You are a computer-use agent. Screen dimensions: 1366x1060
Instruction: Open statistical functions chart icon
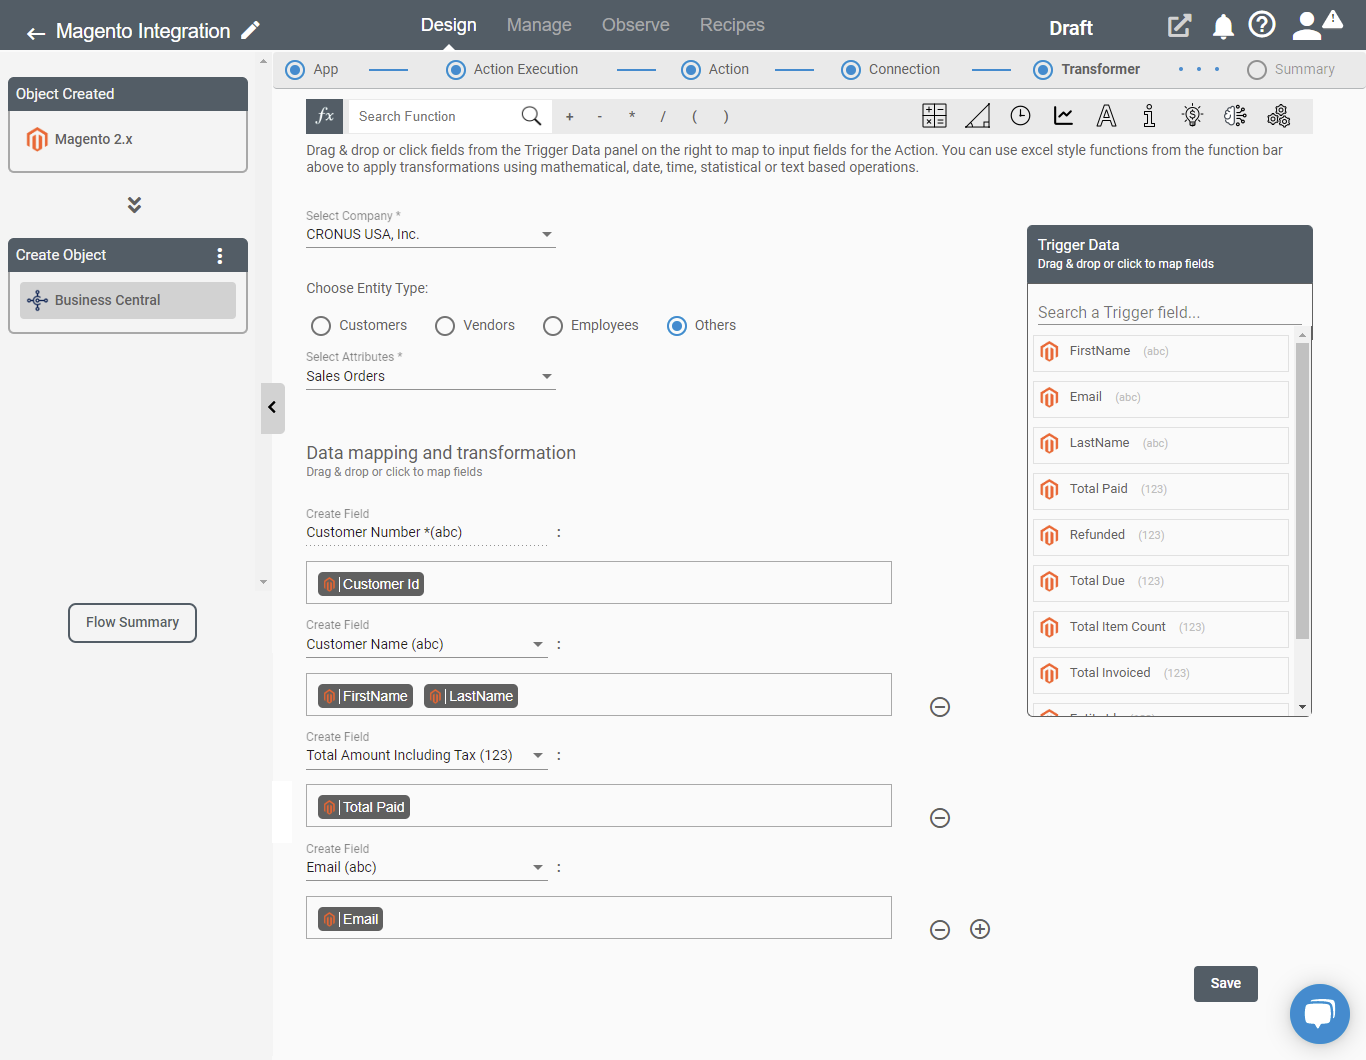pos(1064,116)
